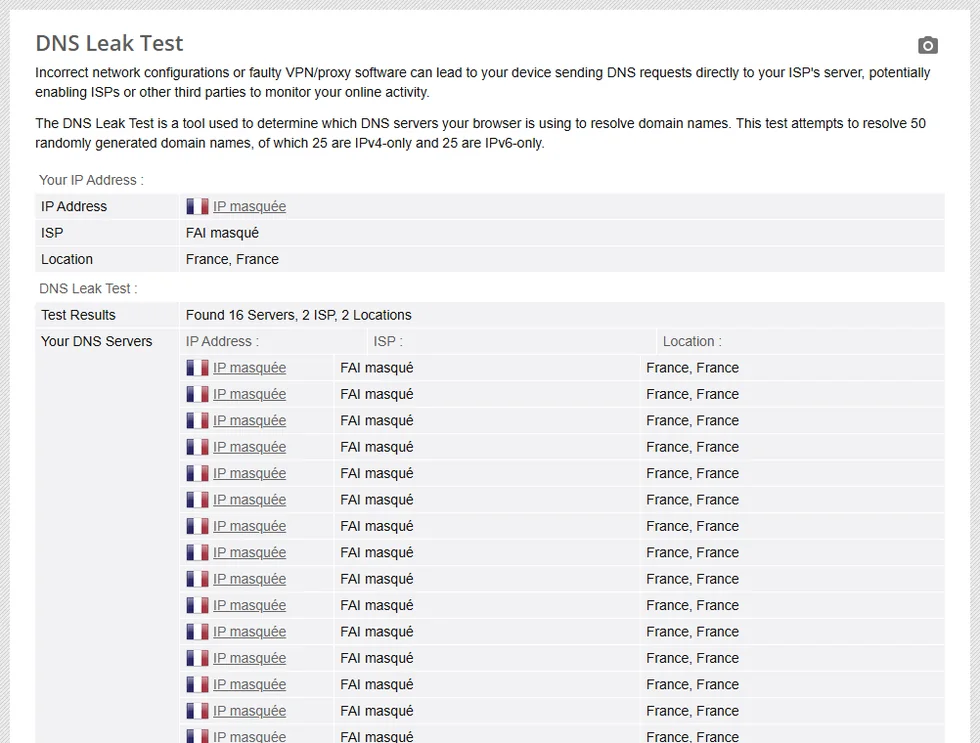Open the IP masquée link in the IP Address row
Image resolution: width=980 pixels, height=743 pixels.
(249, 206)
